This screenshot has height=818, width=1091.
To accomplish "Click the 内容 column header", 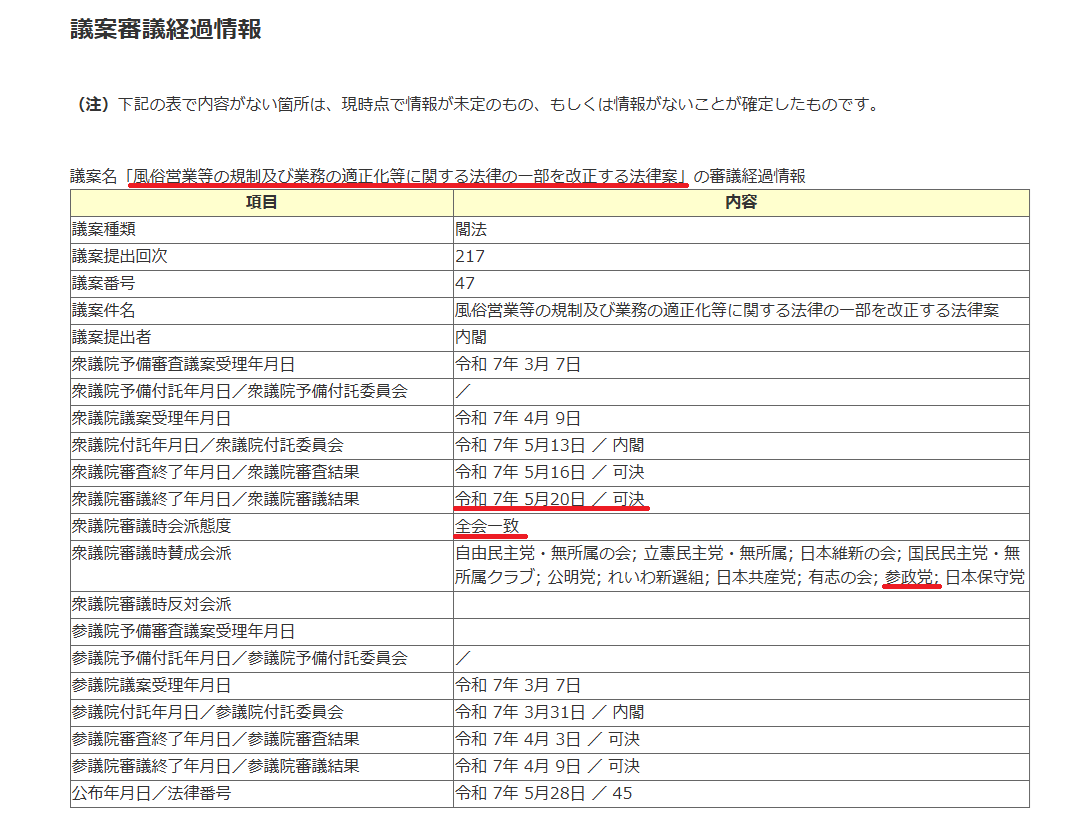I will click(741, 202).
